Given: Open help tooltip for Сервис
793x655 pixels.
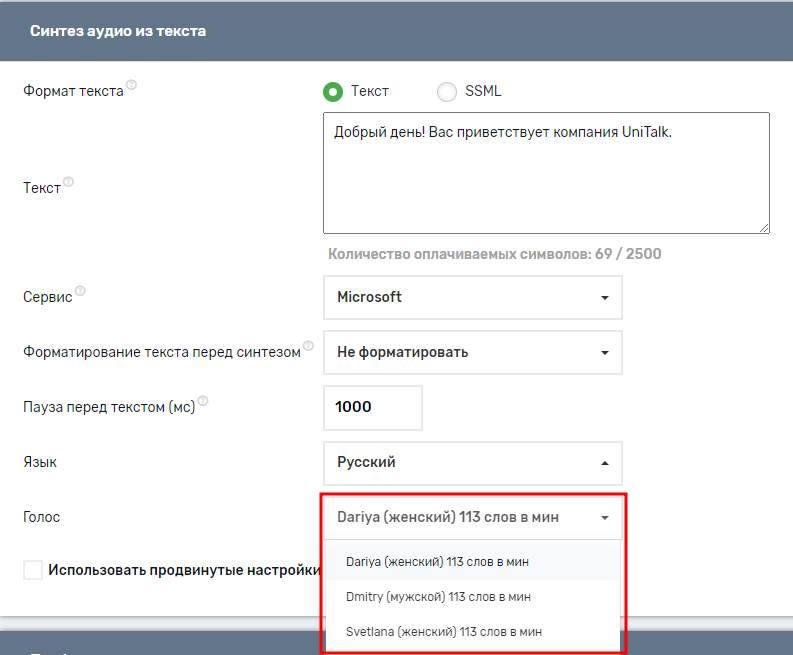Looking at the screenshot, I should pos(80,291).
